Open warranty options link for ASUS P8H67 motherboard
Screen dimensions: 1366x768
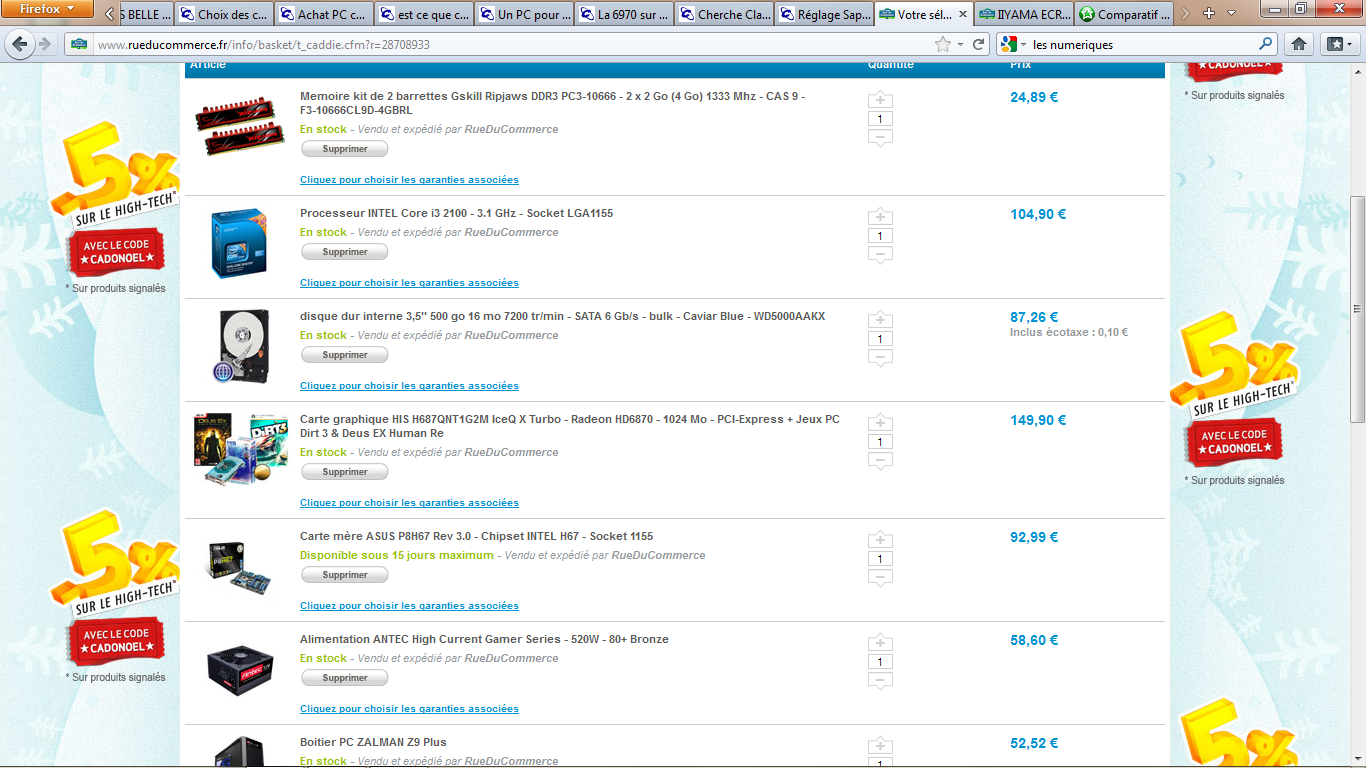tap(409, 606)
